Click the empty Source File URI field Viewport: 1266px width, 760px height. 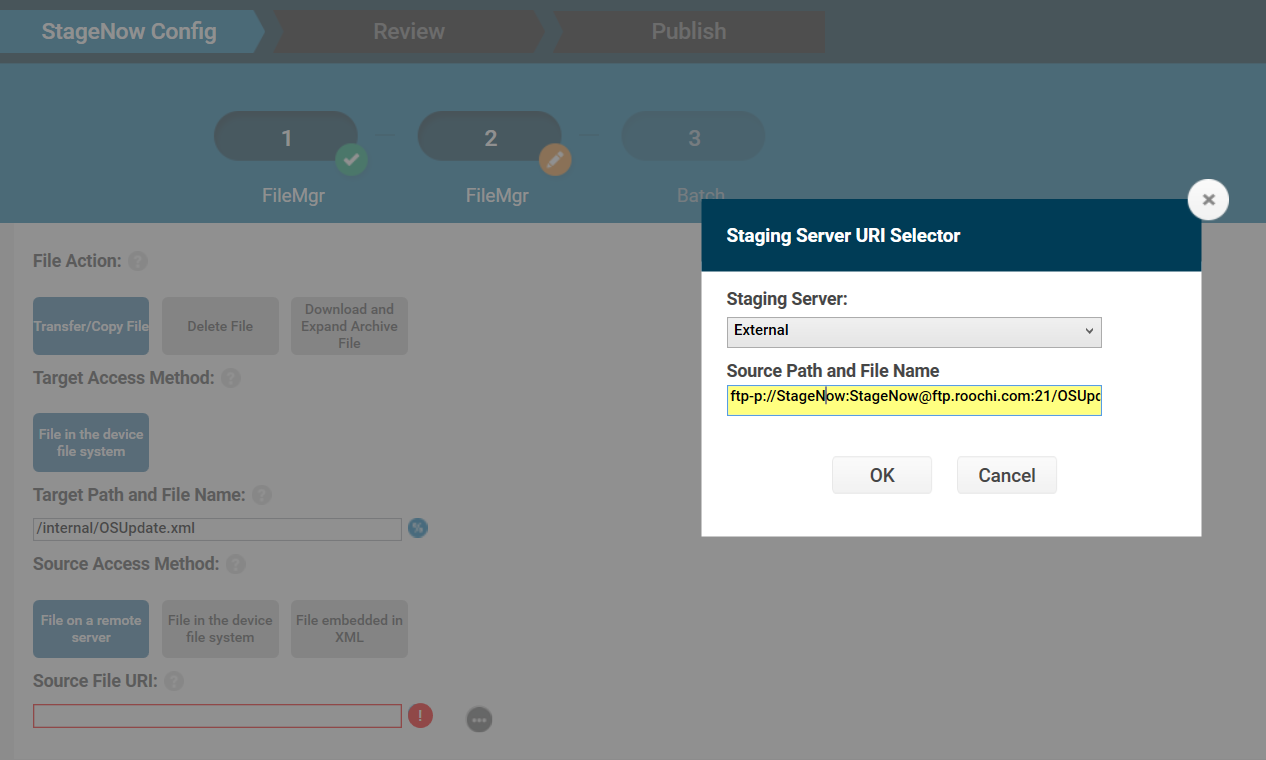(x=217, y=716)
